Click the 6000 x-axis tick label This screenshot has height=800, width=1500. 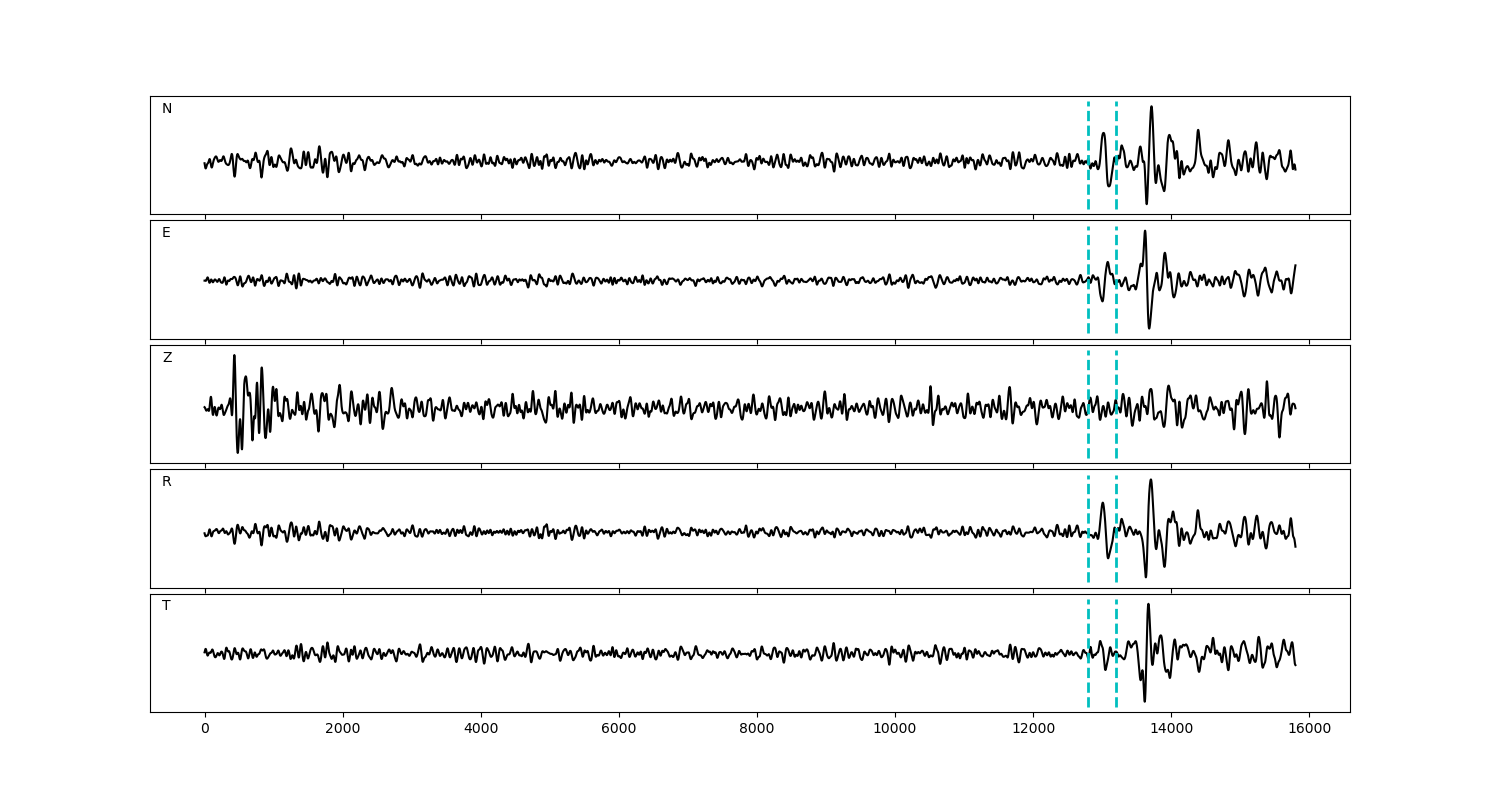coord(619,729)
